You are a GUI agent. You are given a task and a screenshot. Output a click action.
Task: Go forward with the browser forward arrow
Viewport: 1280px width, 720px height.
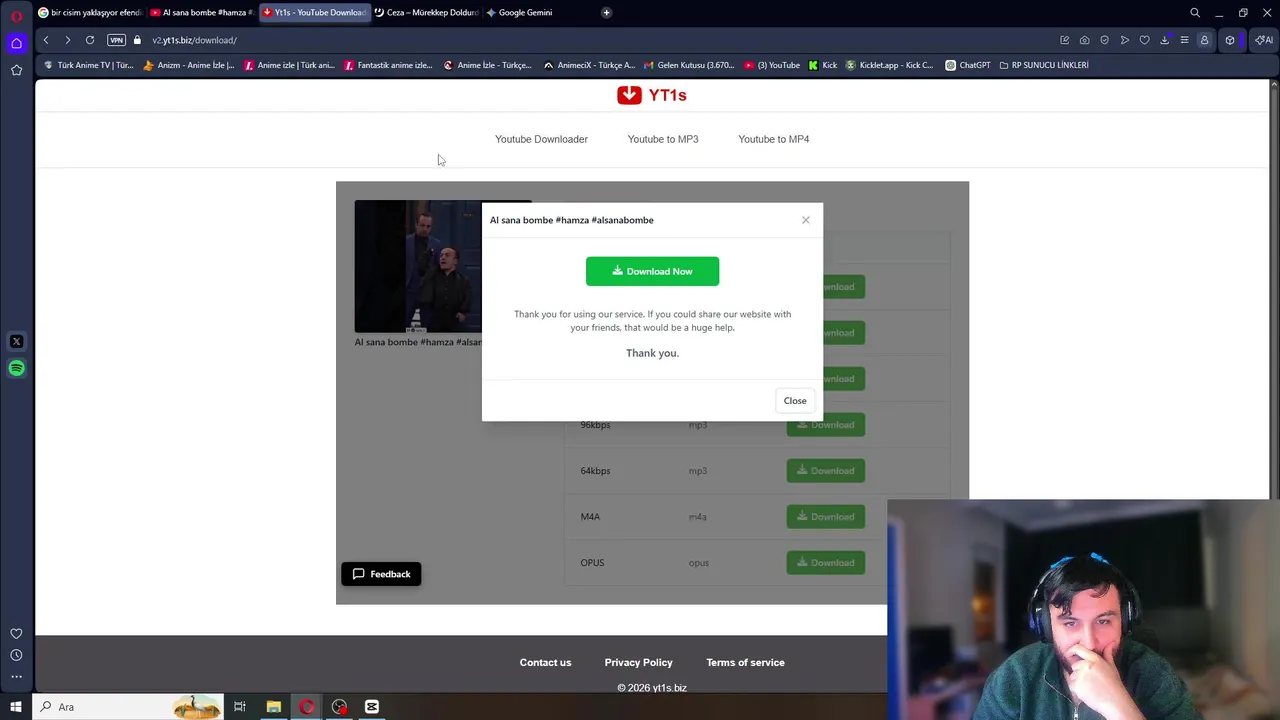pyautogui.click(x=67, y=40)
